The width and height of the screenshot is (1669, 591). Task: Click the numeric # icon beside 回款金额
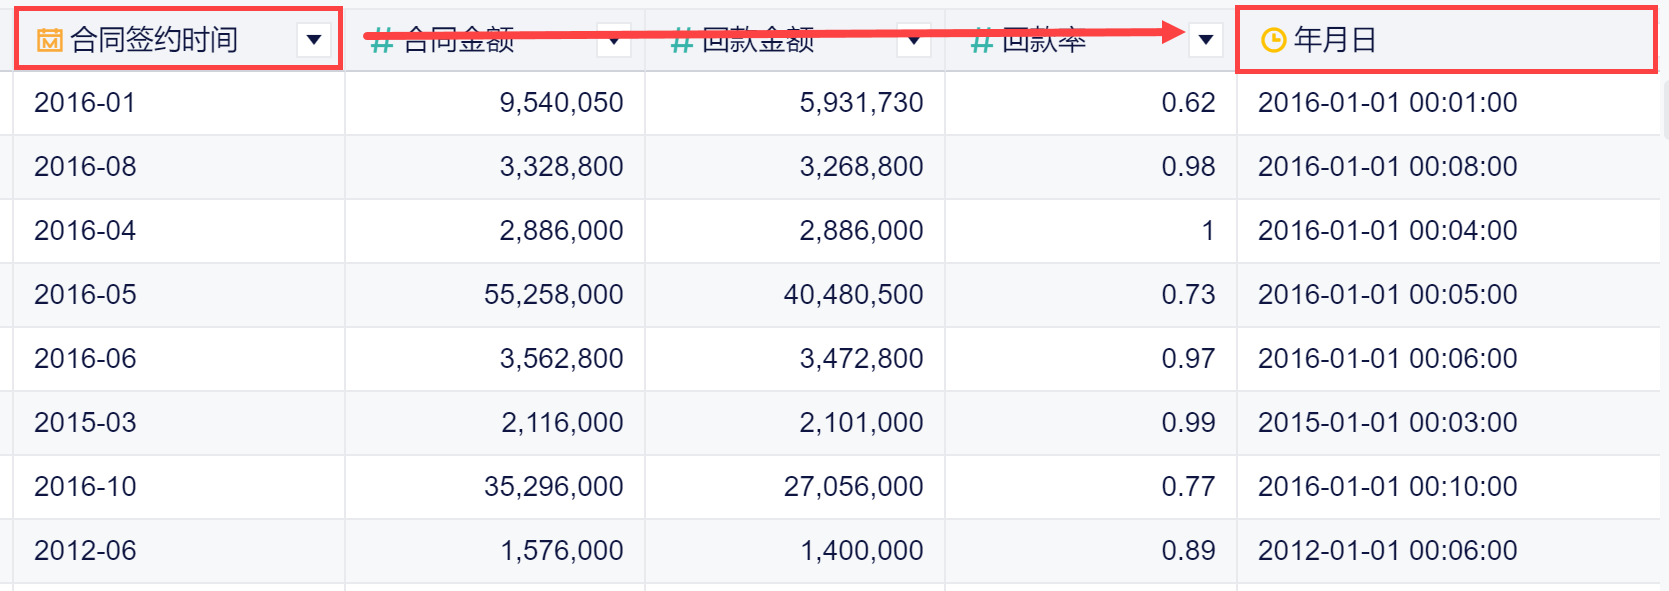click(681, 43)
